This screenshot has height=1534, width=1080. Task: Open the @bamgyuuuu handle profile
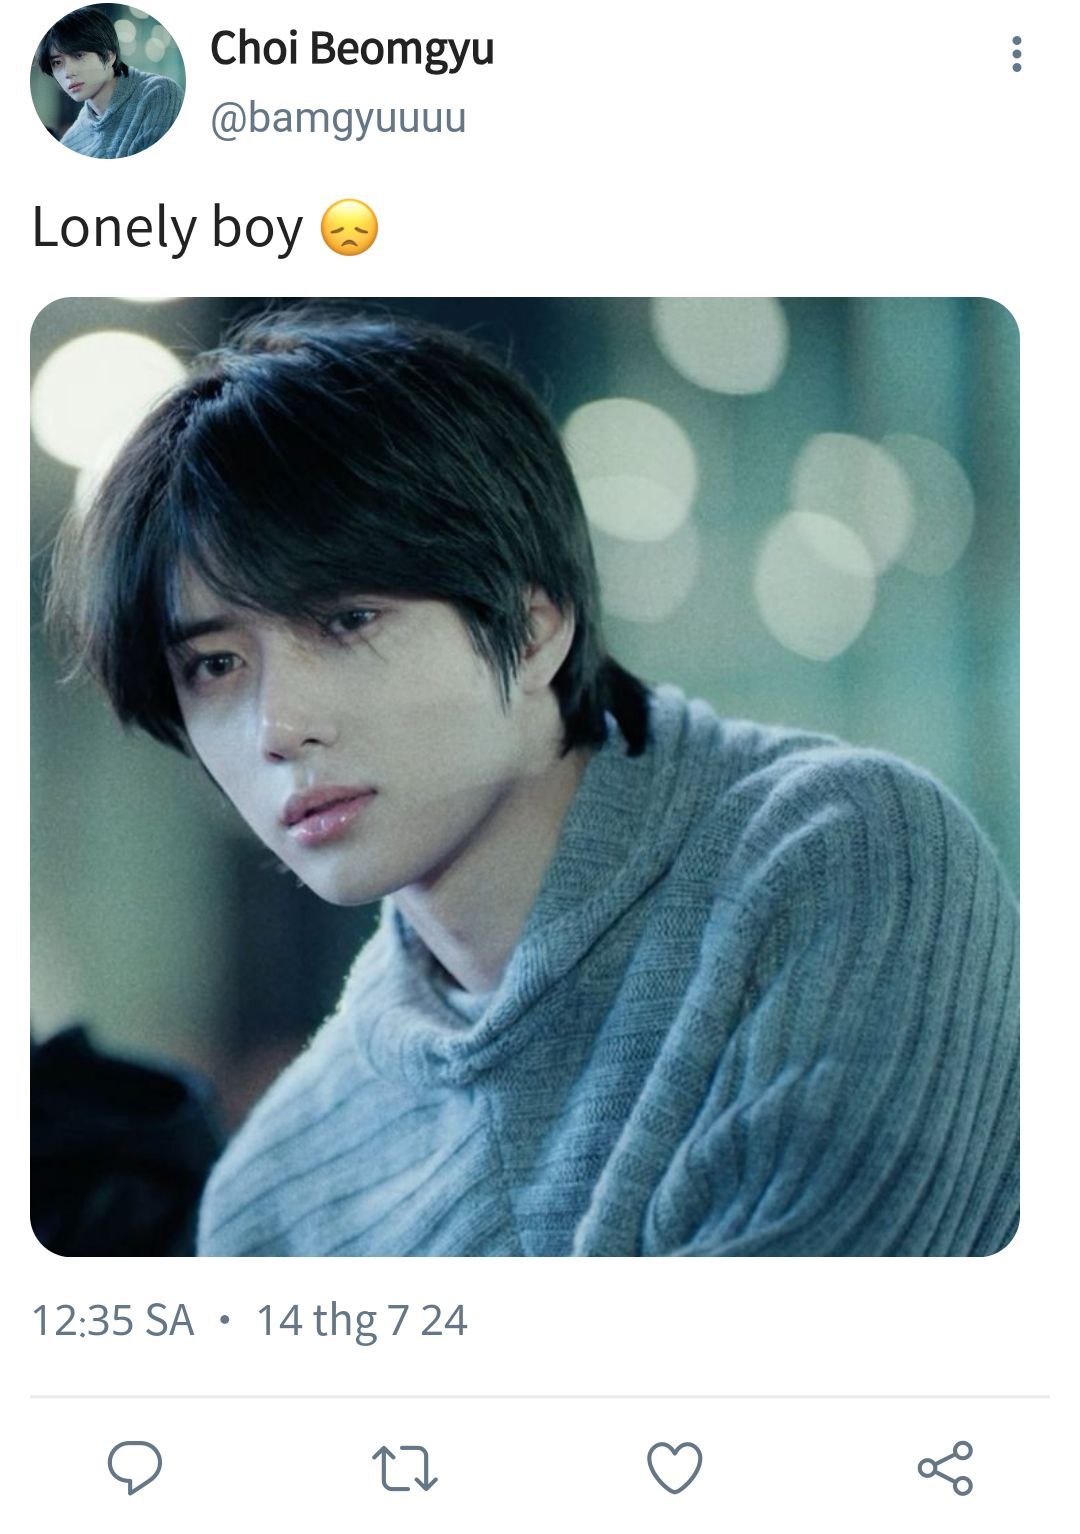(x=338, y=118)
